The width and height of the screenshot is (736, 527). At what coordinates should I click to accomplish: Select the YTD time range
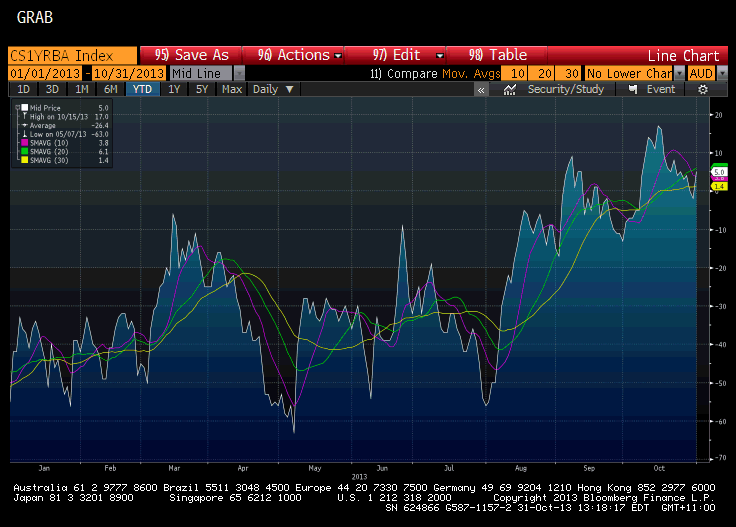(143, 89)
